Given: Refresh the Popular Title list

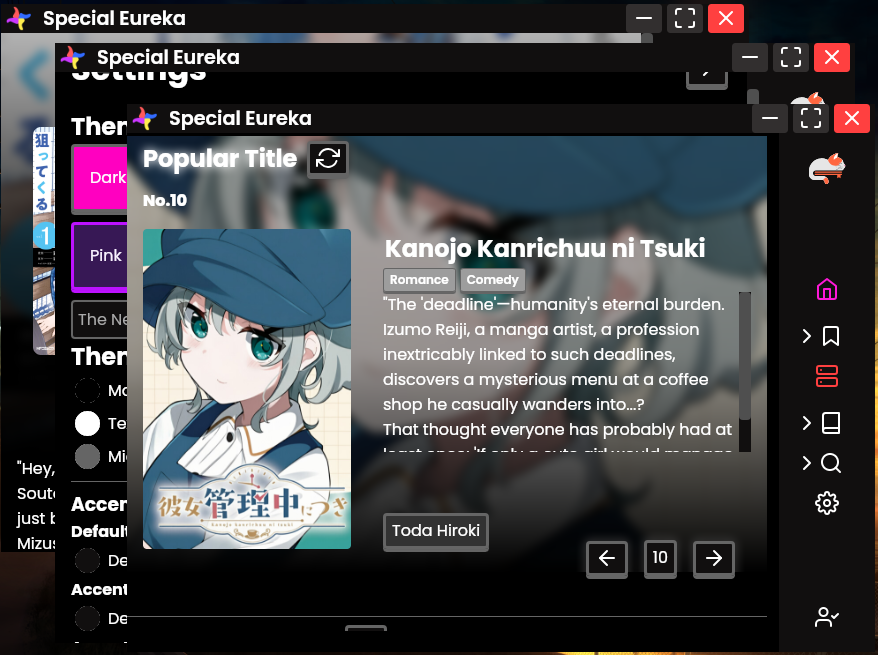Looking at the screenshot, I should click(328, 158).
